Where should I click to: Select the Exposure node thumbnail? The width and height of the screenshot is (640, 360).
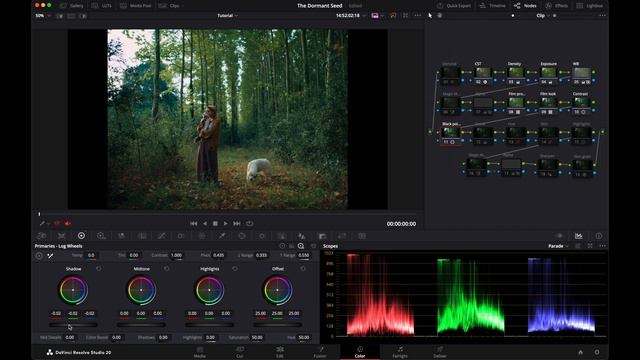tap(549, 73)
